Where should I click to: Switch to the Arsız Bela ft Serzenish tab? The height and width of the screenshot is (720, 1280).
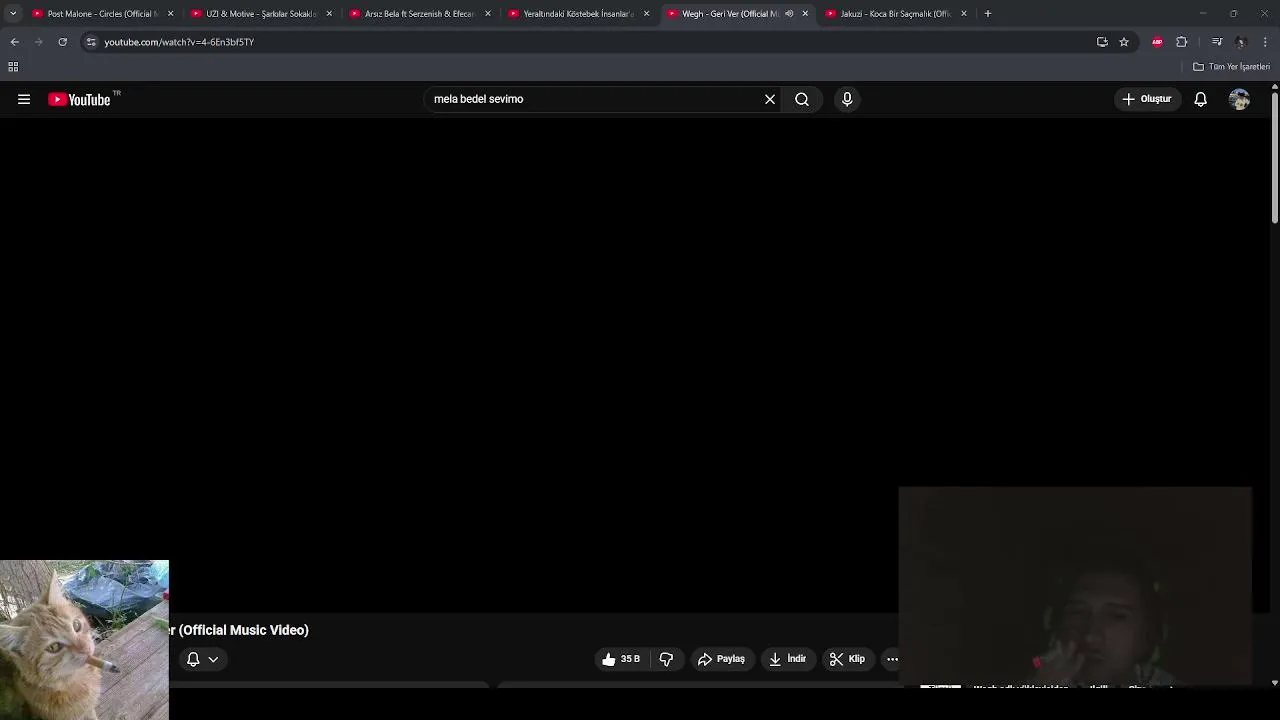pos(419,14)
